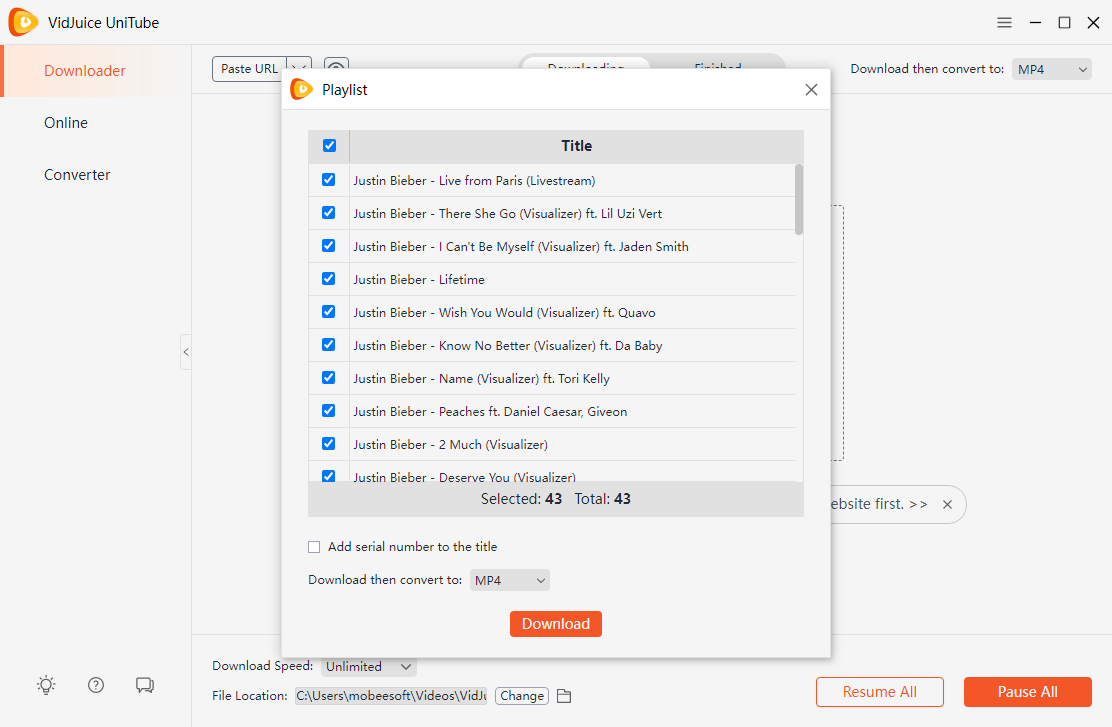Uncheck '2 Much (Visualizer)' checkbox
Image resolution: width=1112 pixels, height=727 pixels.
click(x=328, y=443)
